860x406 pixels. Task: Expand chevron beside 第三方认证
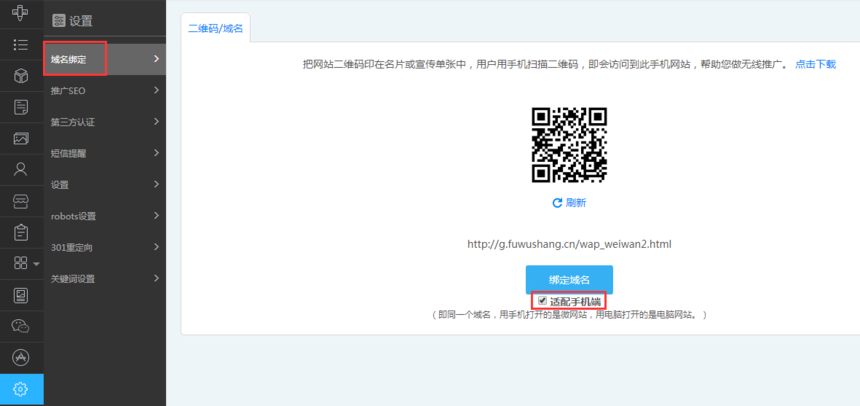pyautogui.click(x=157, y=121)
